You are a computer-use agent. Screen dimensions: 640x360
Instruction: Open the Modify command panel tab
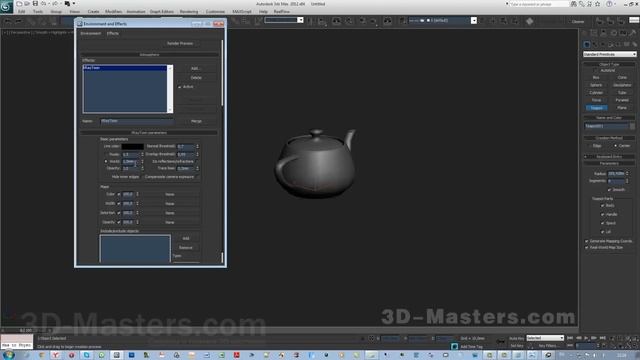coord(594,33)
